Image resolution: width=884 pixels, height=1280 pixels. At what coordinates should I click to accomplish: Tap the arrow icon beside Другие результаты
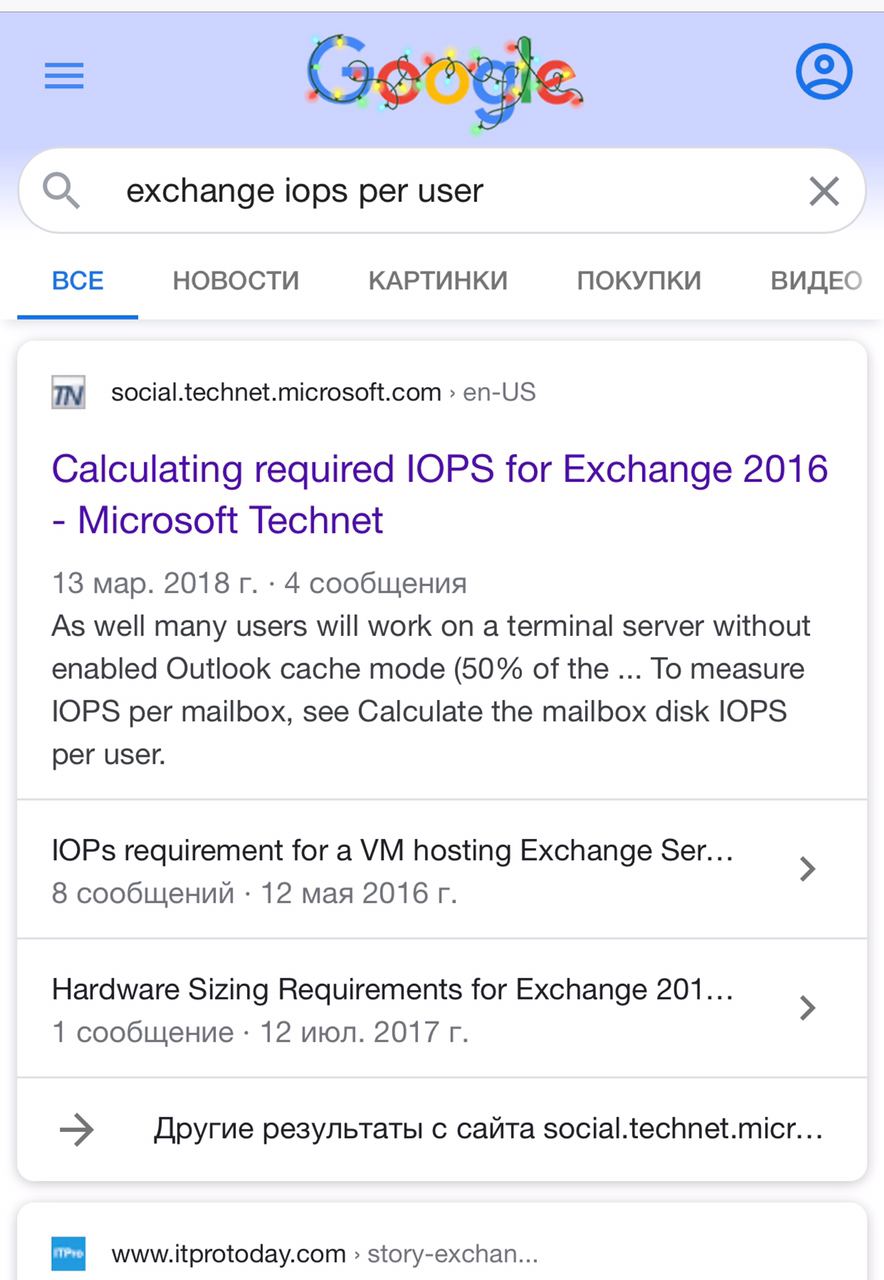coord(77,1130)
